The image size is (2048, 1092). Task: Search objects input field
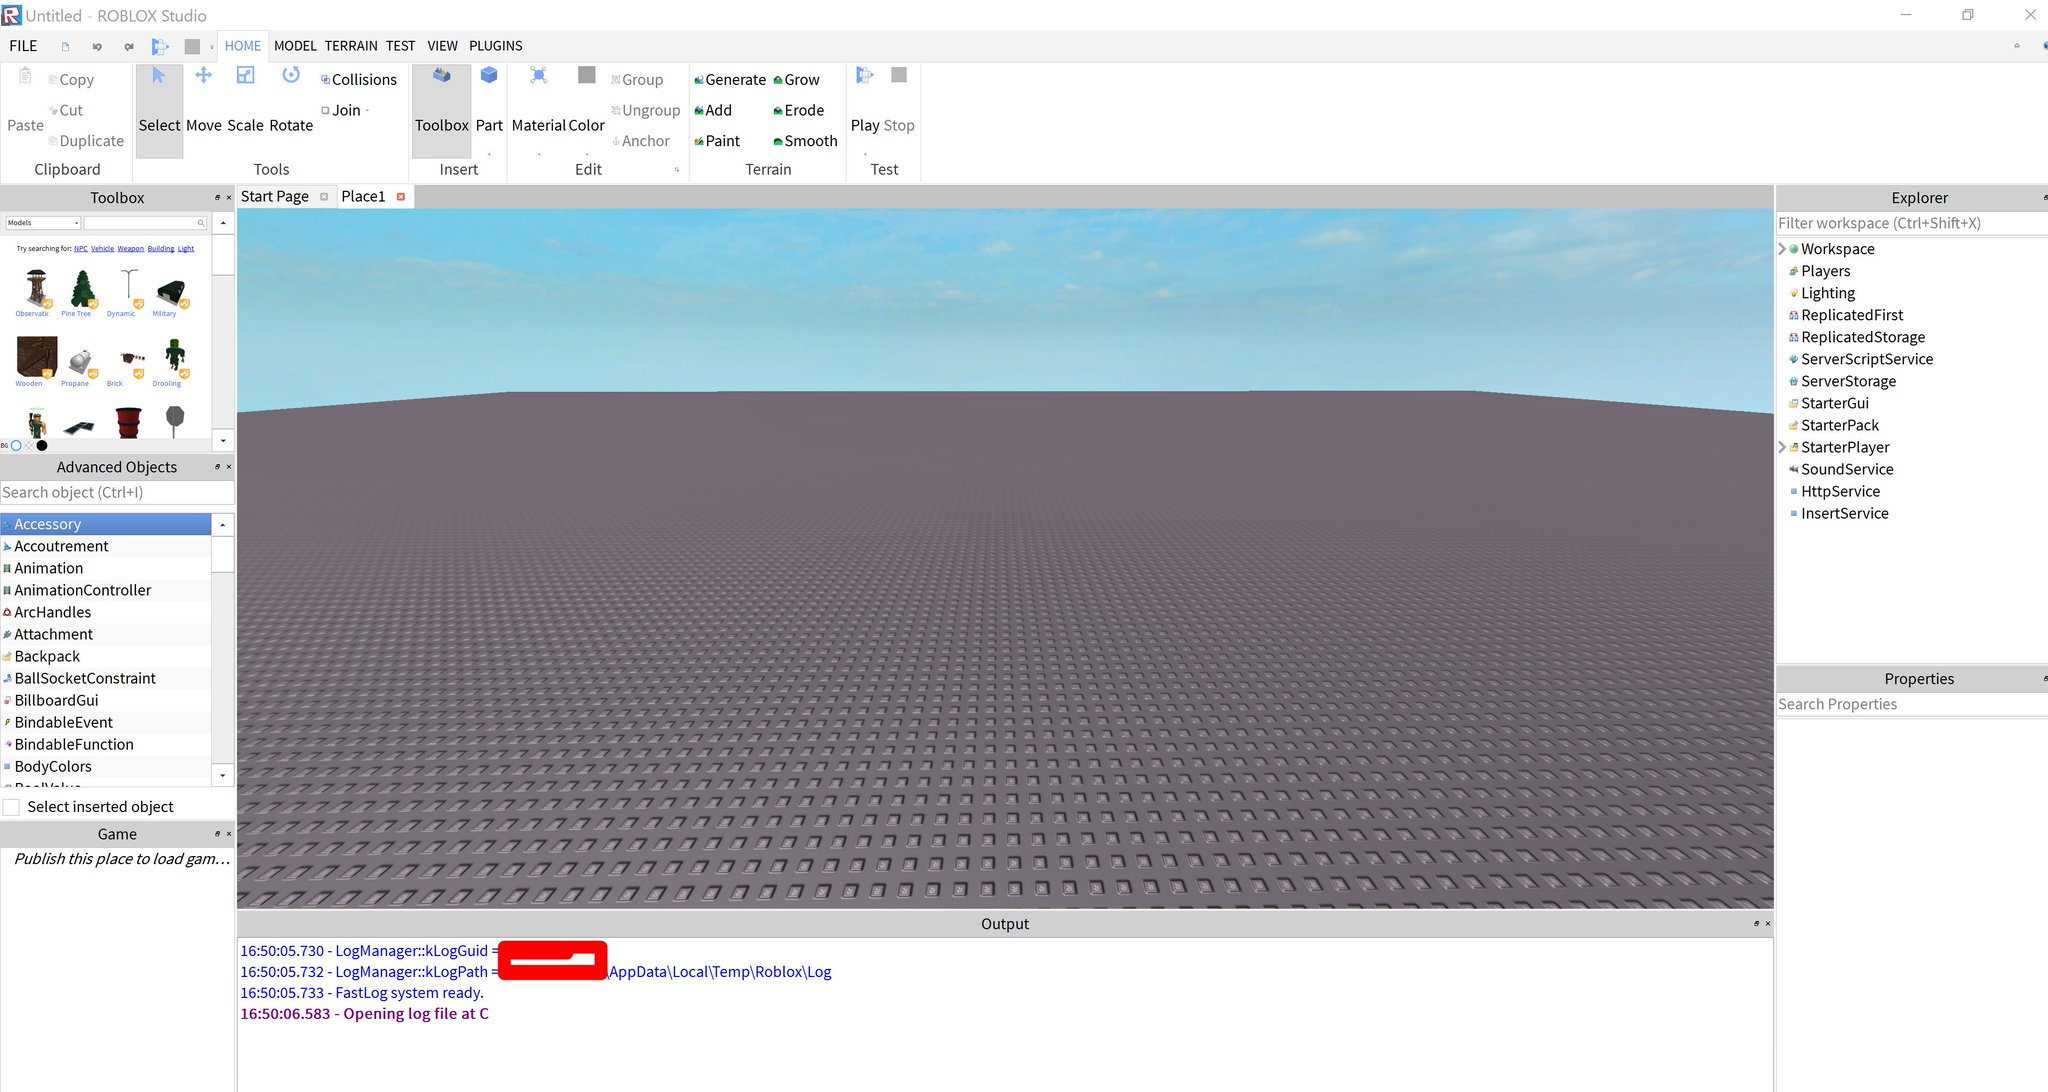(x=112, y=492)
